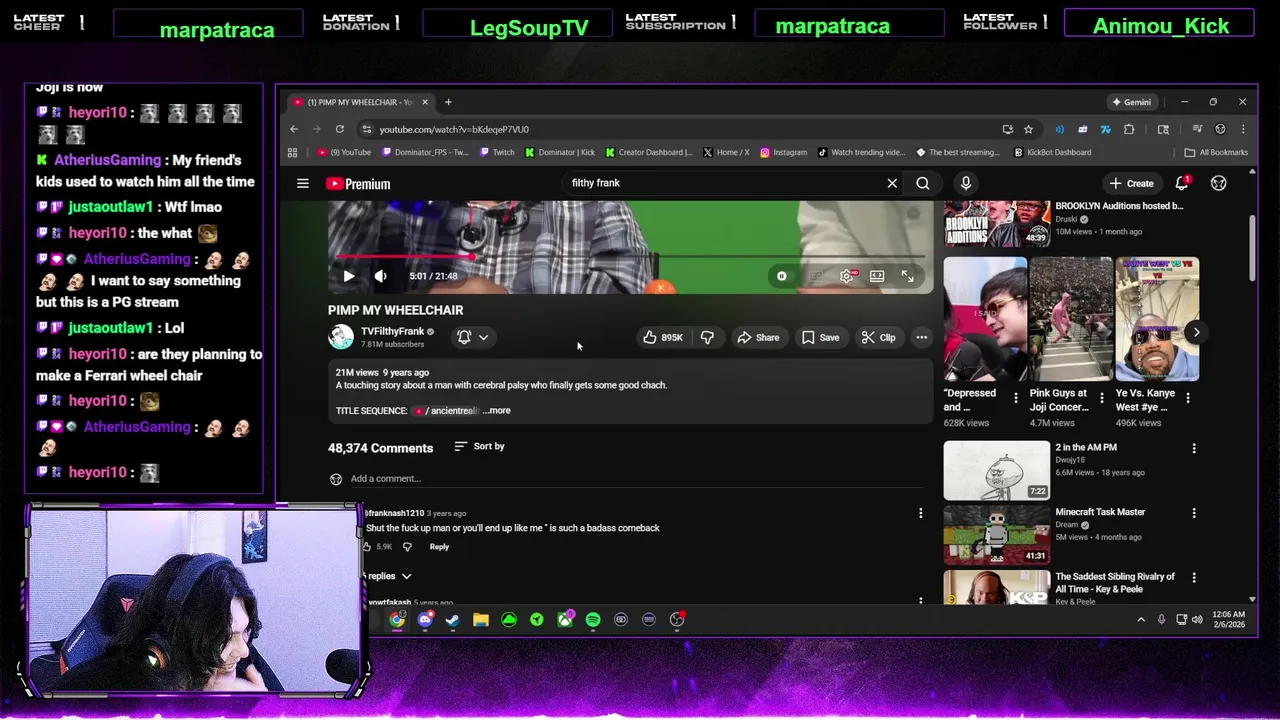Open File Explorer from the taskbar

pos(481,620)
